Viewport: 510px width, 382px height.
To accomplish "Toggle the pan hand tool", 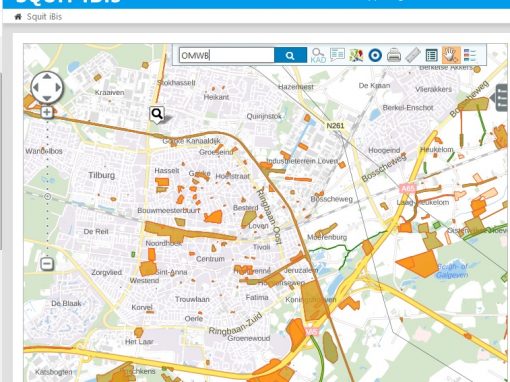I will 451,55.
